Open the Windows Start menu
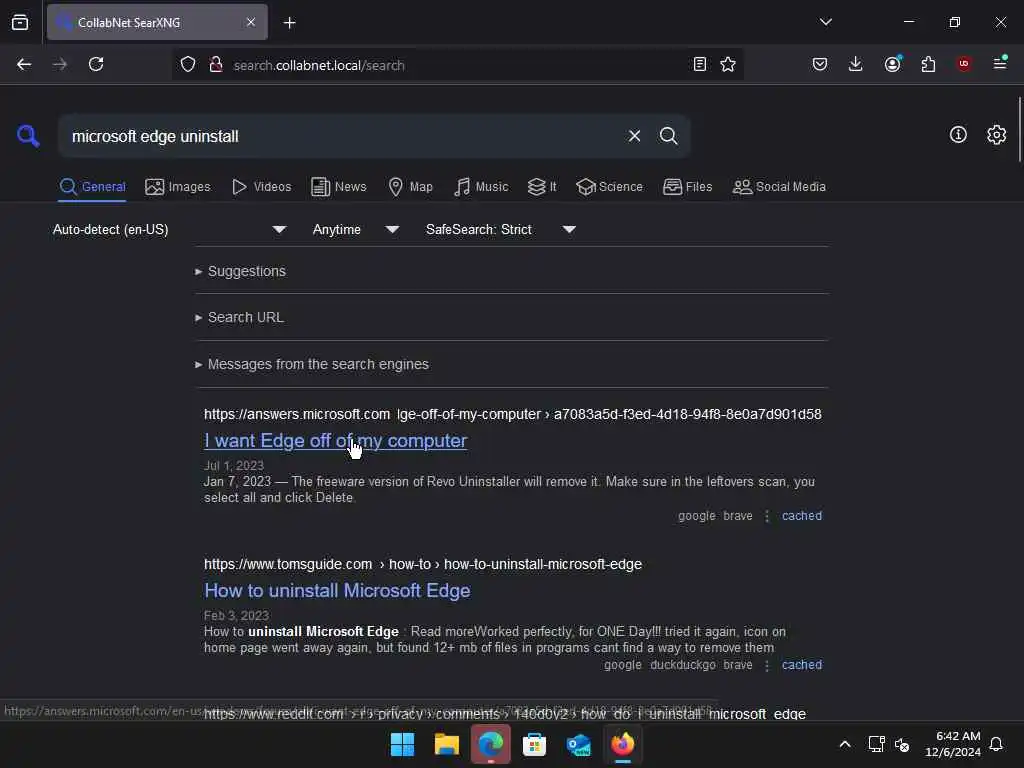 (x=402, y=744)
